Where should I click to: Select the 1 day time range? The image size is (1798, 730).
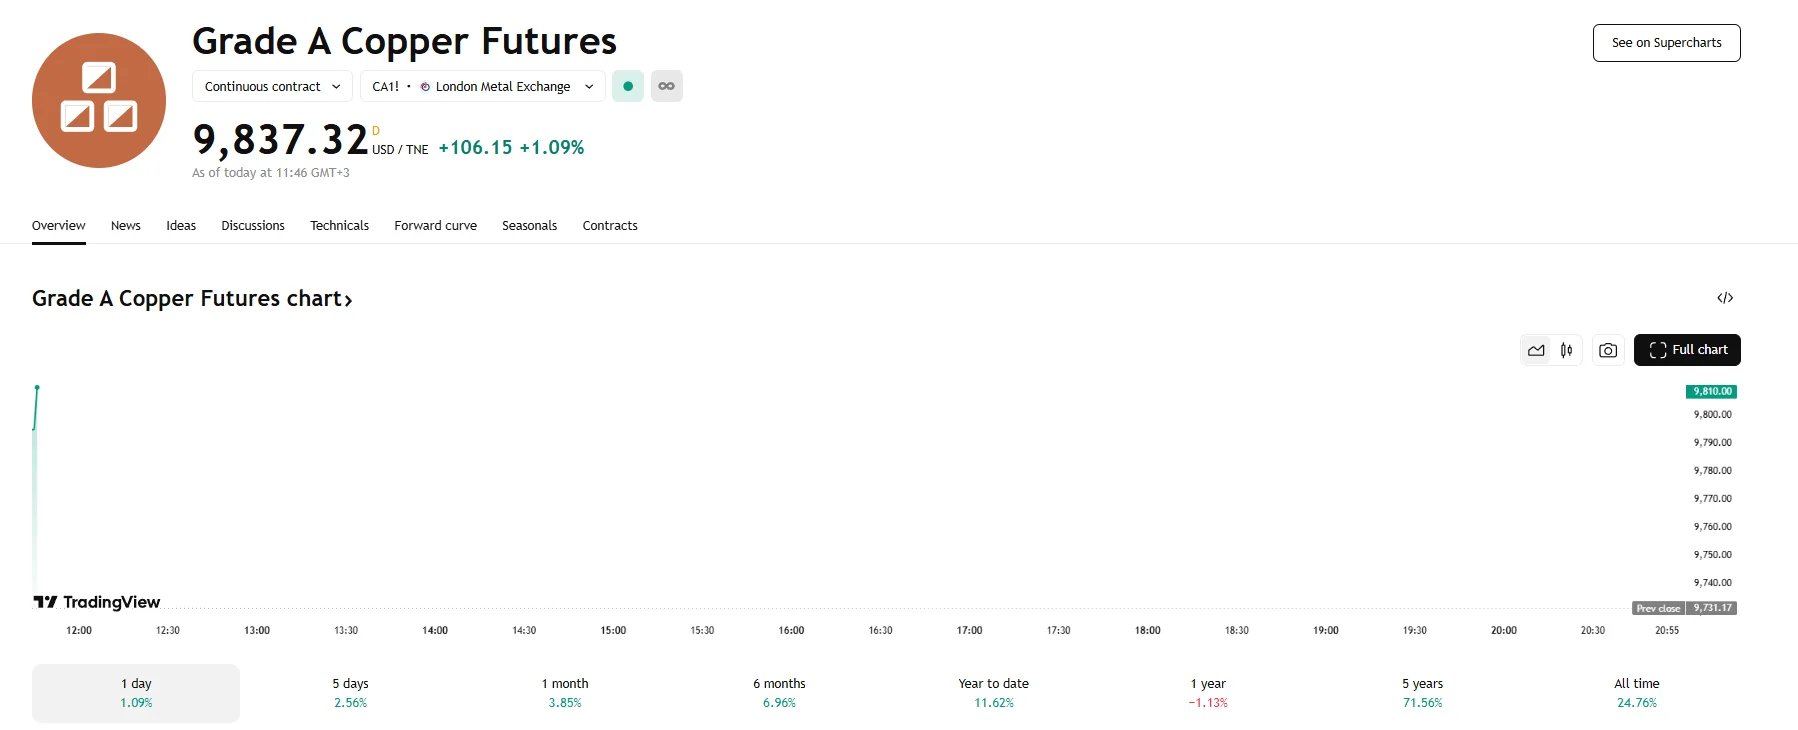point(136,693)
